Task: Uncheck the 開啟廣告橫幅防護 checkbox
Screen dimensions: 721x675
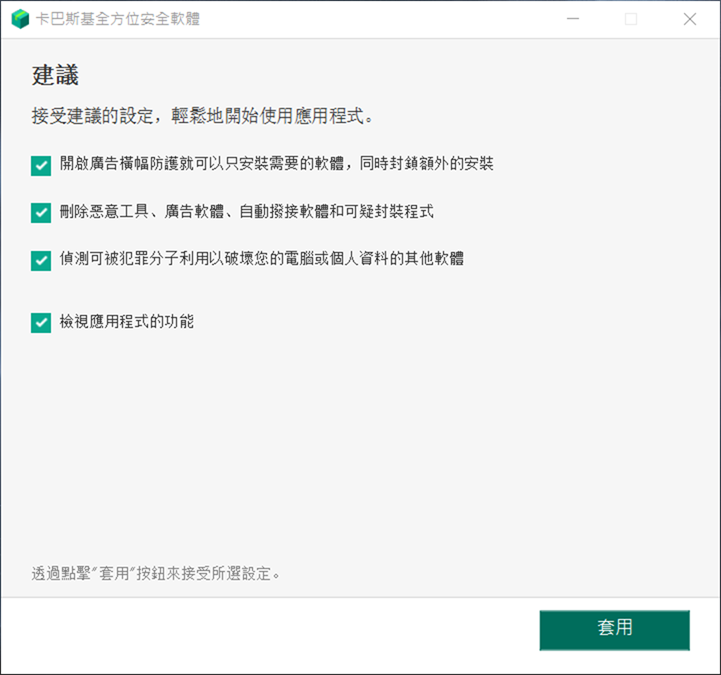Action: point(41,165)
